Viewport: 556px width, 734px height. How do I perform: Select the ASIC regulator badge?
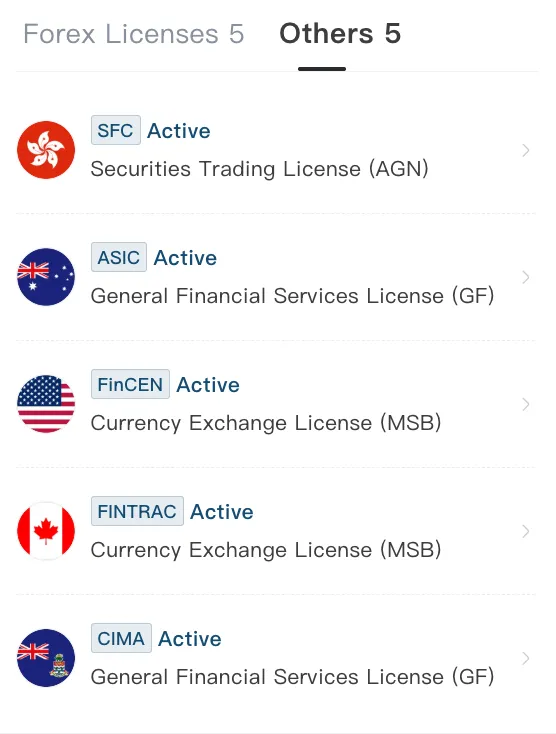click(x=119, y=257)
